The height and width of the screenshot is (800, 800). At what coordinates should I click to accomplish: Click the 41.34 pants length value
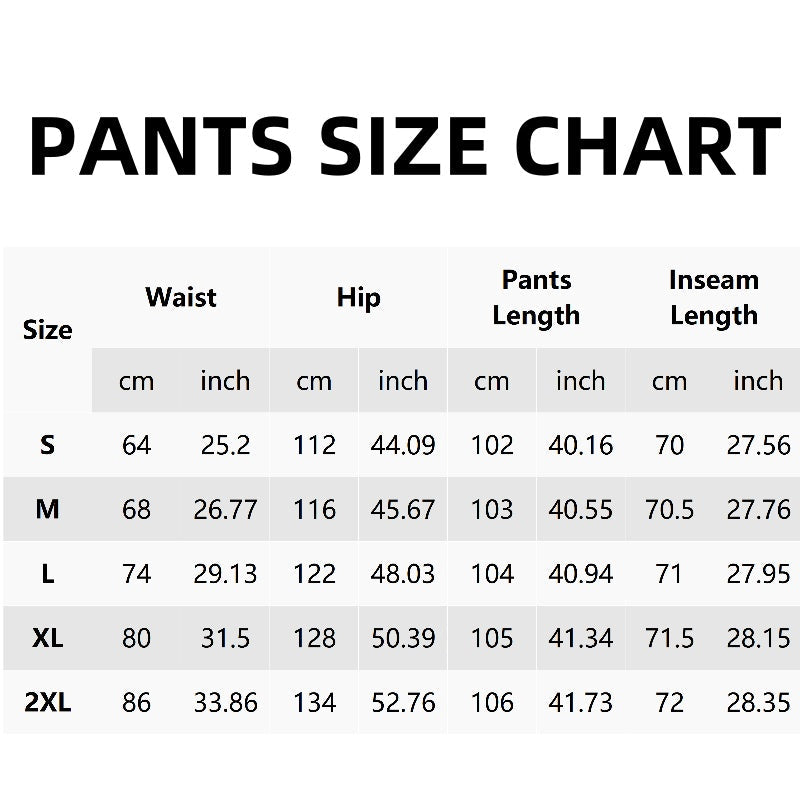[x=580, y=638]
